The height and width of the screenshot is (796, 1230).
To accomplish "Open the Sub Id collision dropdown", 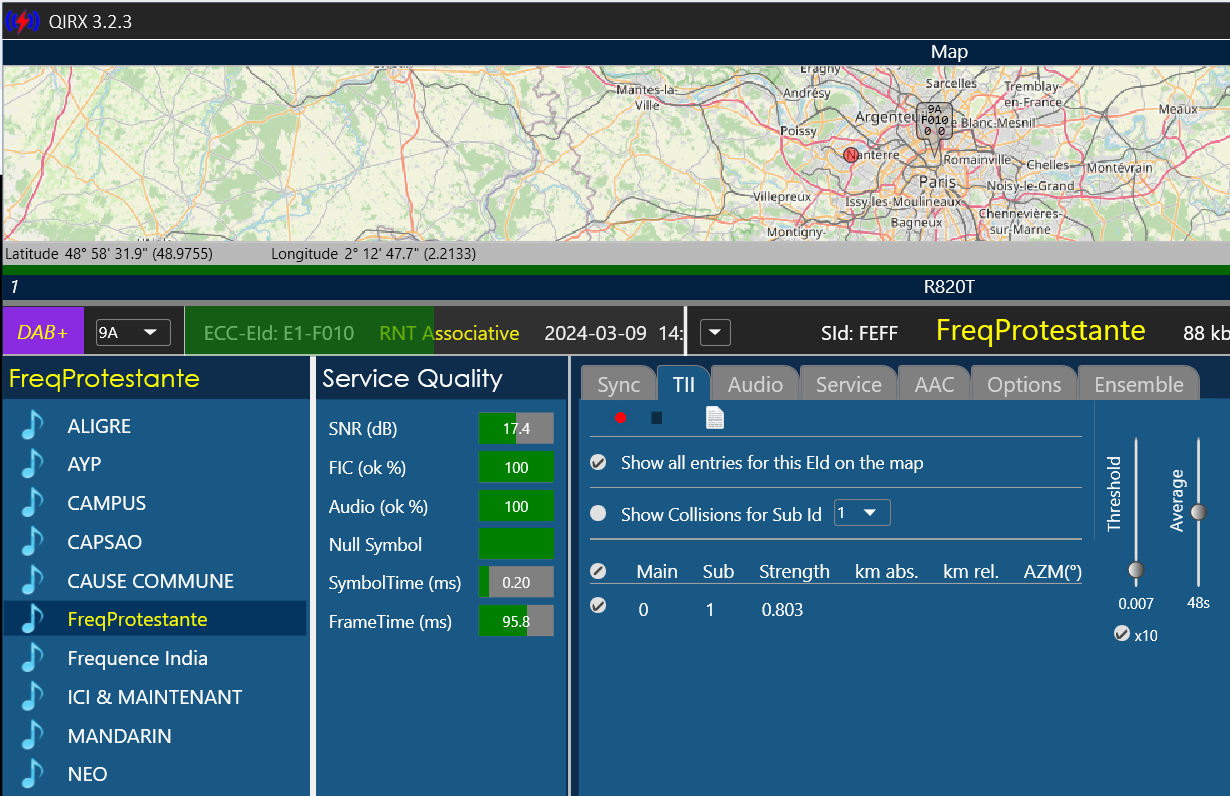I will (x=862, y=513).
